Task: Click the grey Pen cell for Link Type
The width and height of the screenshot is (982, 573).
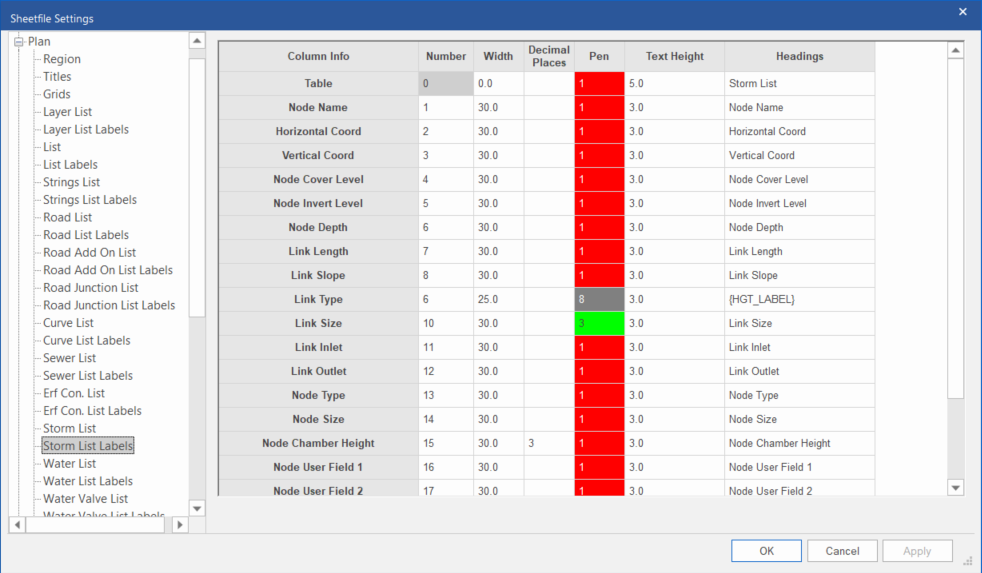Action: click(599, 299)
